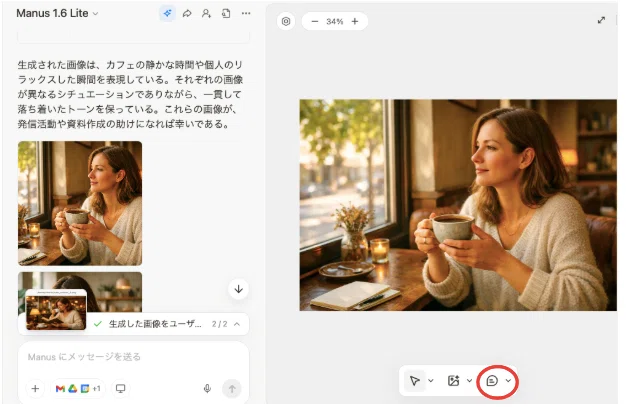Select the comment speech bubble tool
626x407 pixels.
(x=492, y=381)
